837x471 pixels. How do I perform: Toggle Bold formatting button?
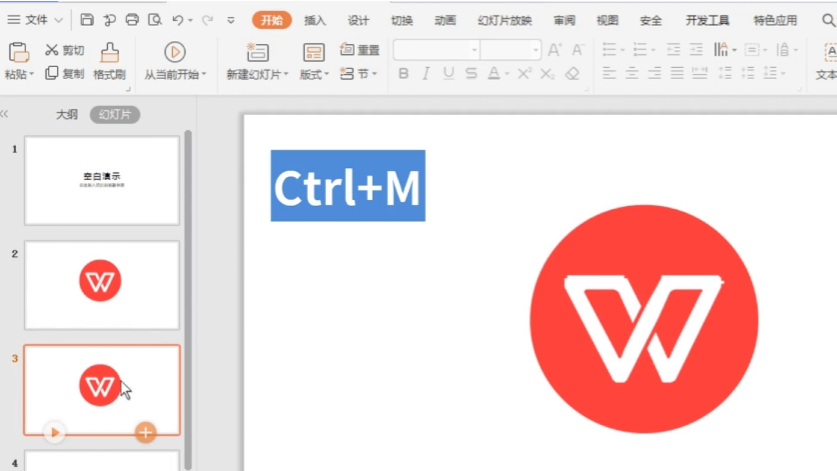point(403,74)
